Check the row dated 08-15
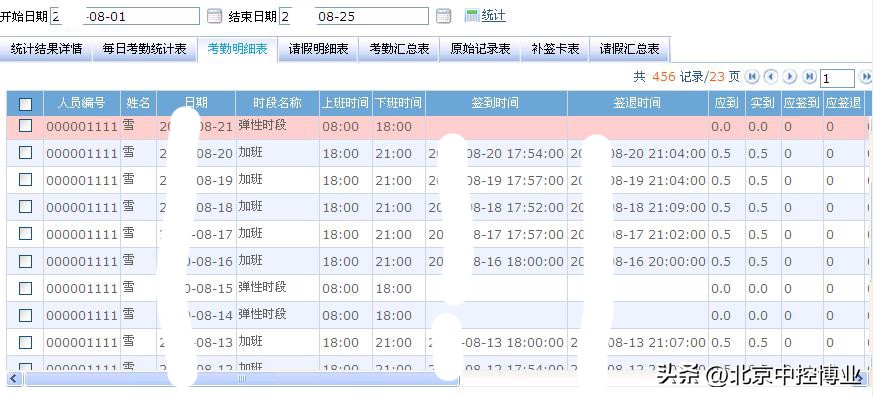 (26, 288)
